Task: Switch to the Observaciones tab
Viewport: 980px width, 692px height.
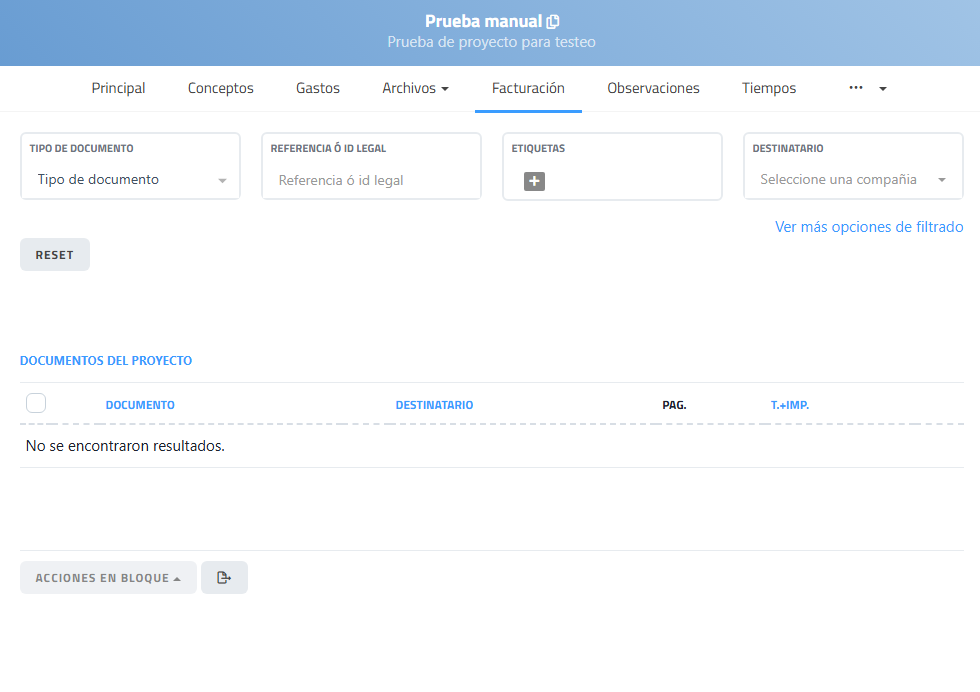Action: (x=653, y=88)
